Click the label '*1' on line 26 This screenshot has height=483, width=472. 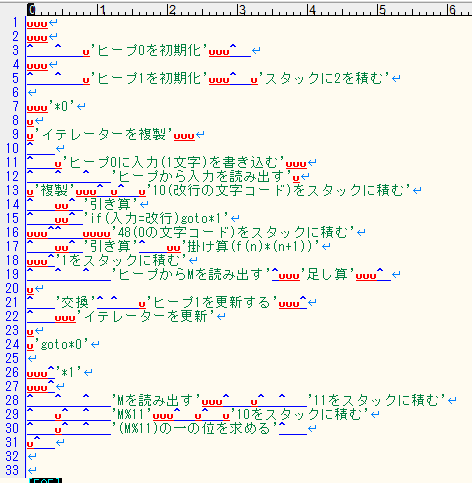(69, 373)
